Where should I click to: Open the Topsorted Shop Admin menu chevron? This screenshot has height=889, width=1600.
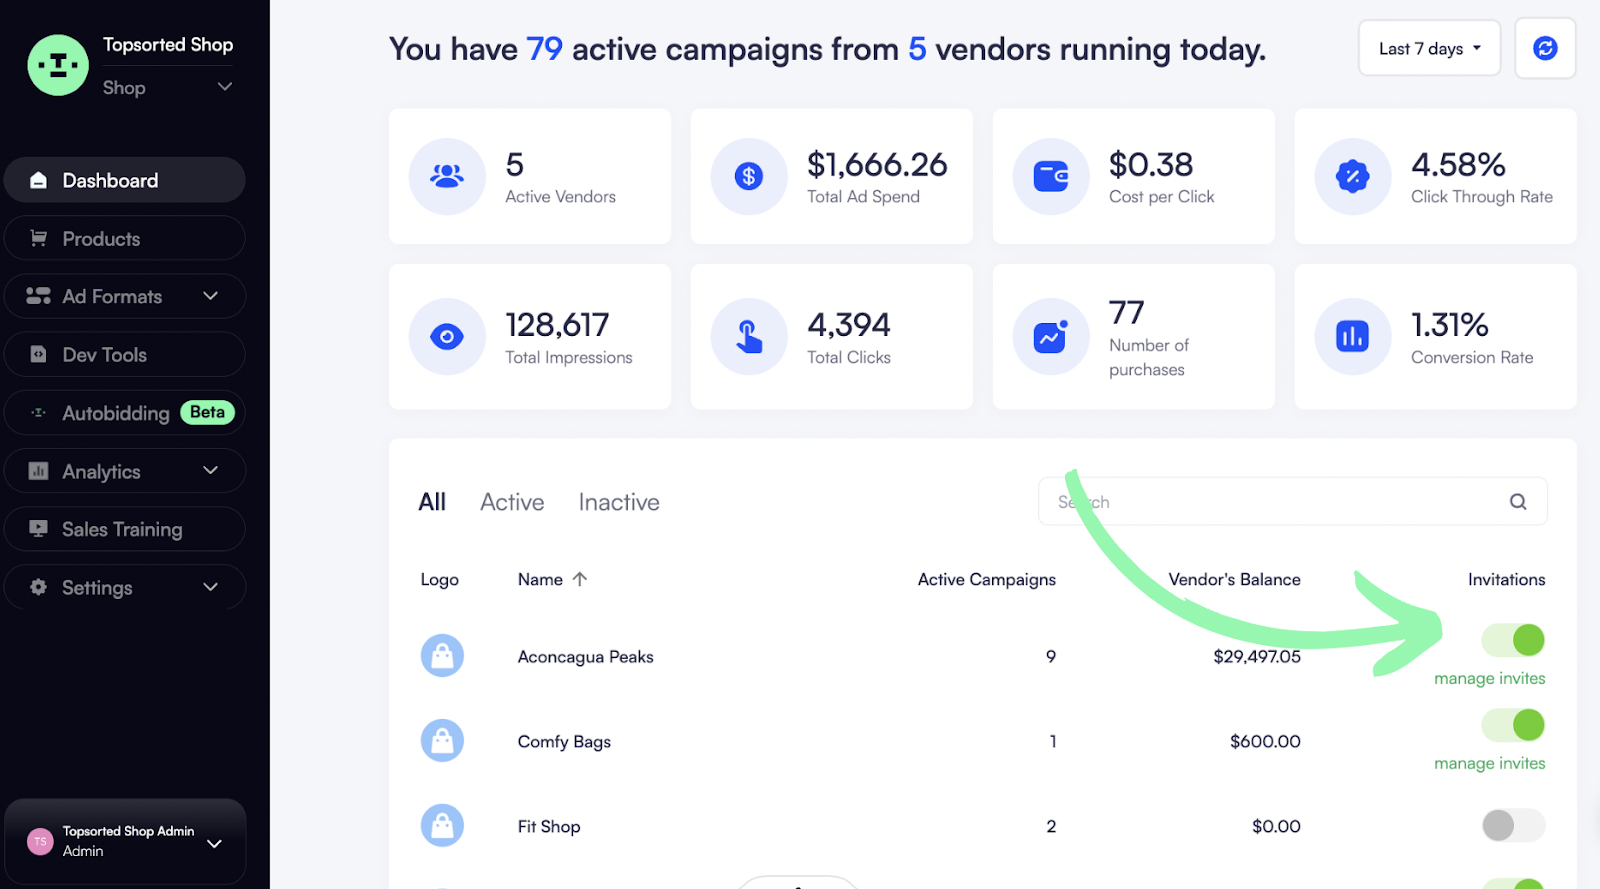(x=214, y=843)
